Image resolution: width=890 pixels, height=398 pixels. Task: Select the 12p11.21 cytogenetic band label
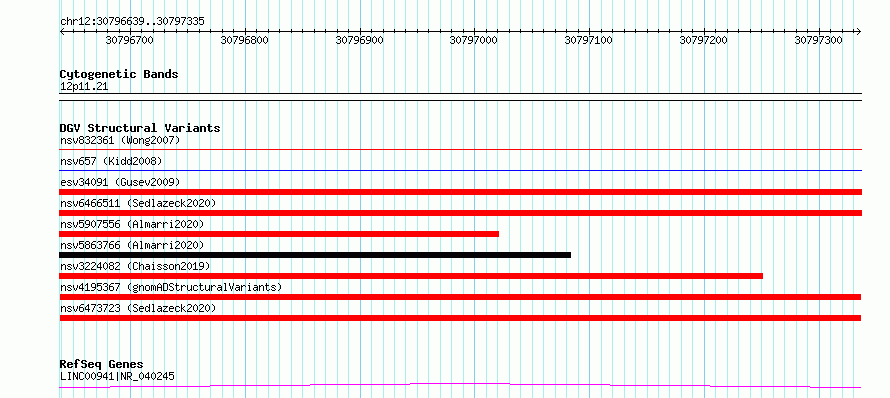[x=84, y=87]
